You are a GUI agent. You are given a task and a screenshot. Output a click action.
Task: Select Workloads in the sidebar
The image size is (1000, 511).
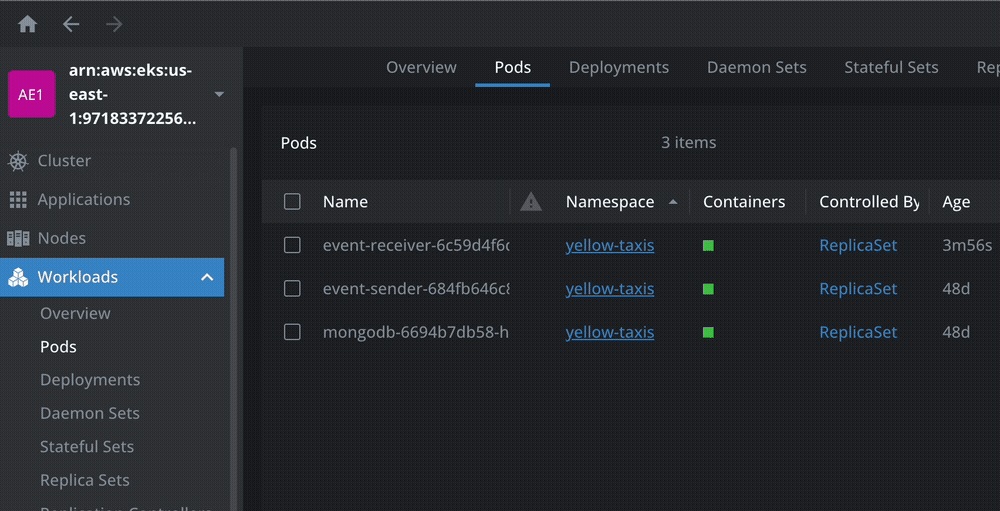point(112,277)
